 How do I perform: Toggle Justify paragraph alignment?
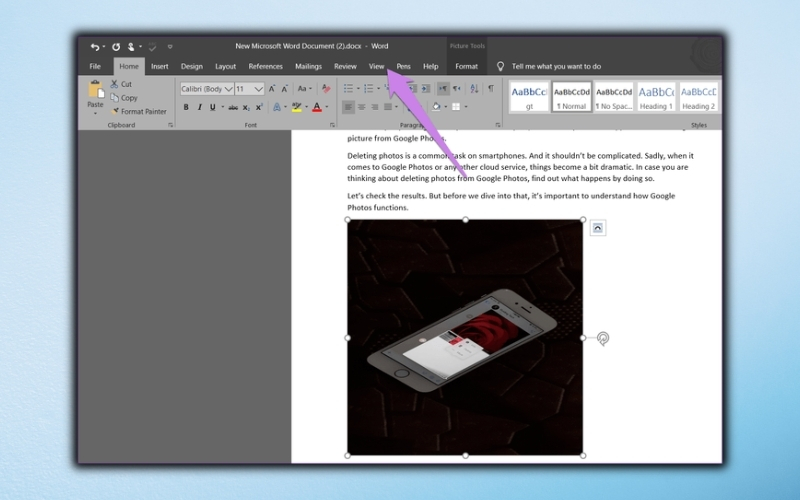point(388,107)
